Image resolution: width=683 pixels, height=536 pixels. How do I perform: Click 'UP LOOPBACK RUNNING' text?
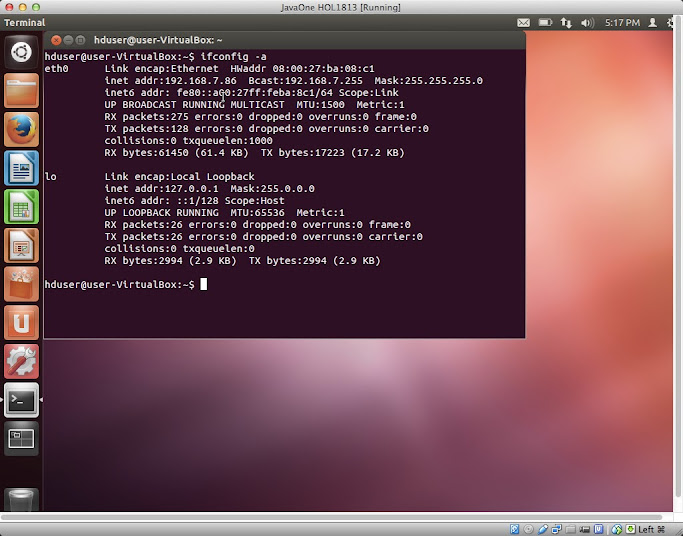(x=162, y=212)
